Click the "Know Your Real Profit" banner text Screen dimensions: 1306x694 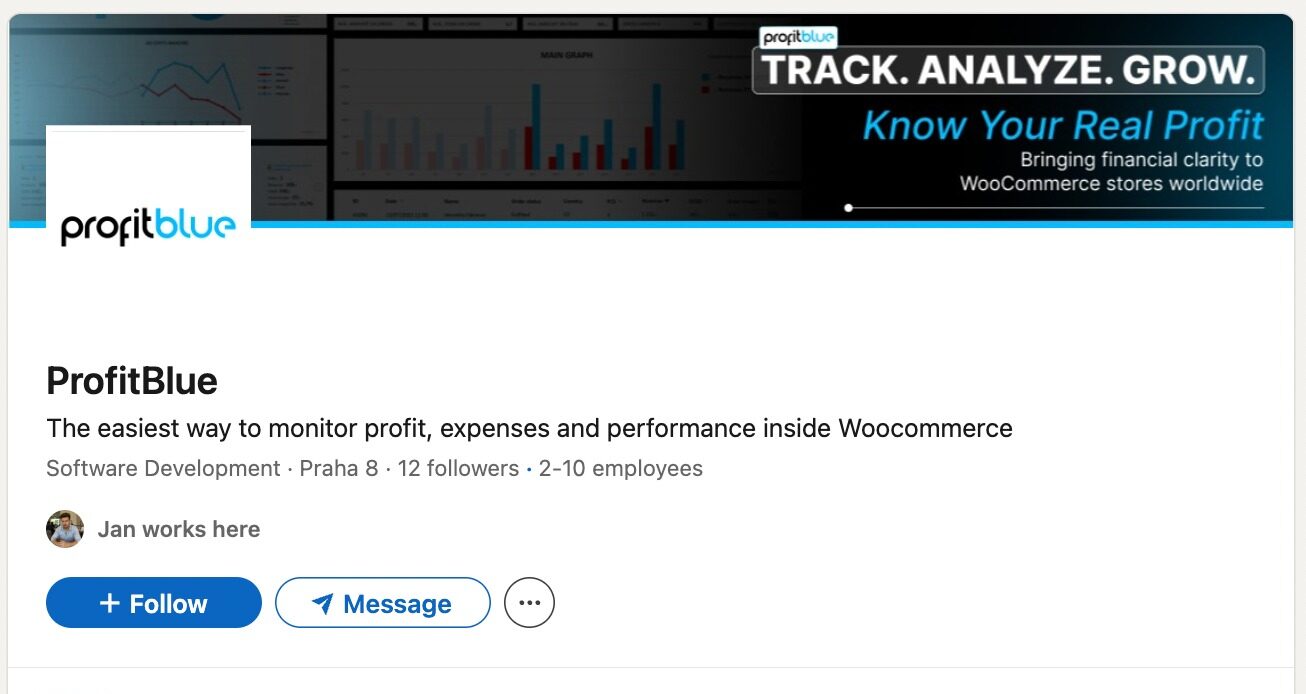[1063, 125]
